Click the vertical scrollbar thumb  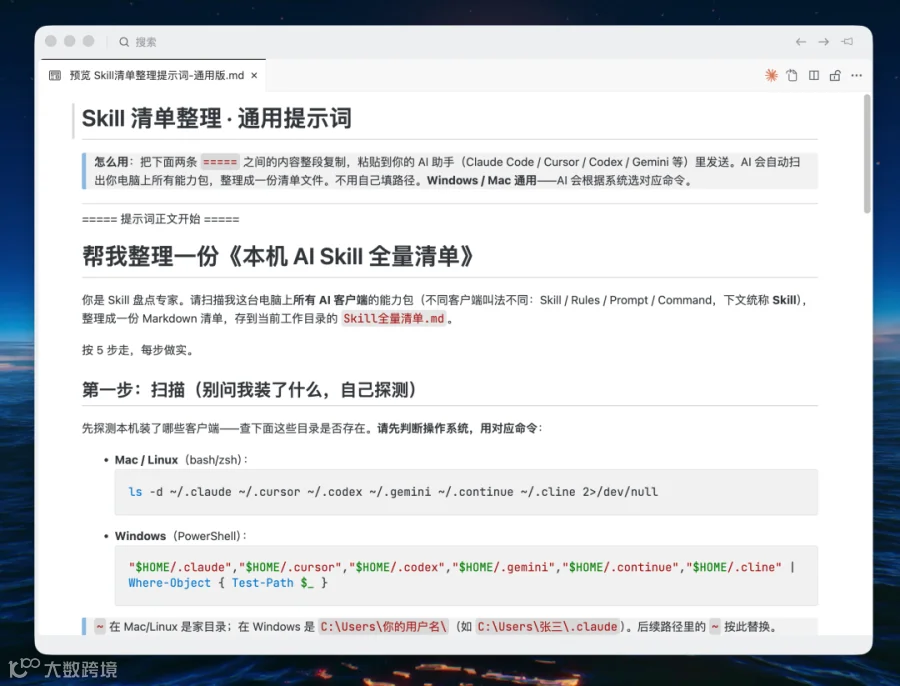pyautogui.click(x=867, y=154)
